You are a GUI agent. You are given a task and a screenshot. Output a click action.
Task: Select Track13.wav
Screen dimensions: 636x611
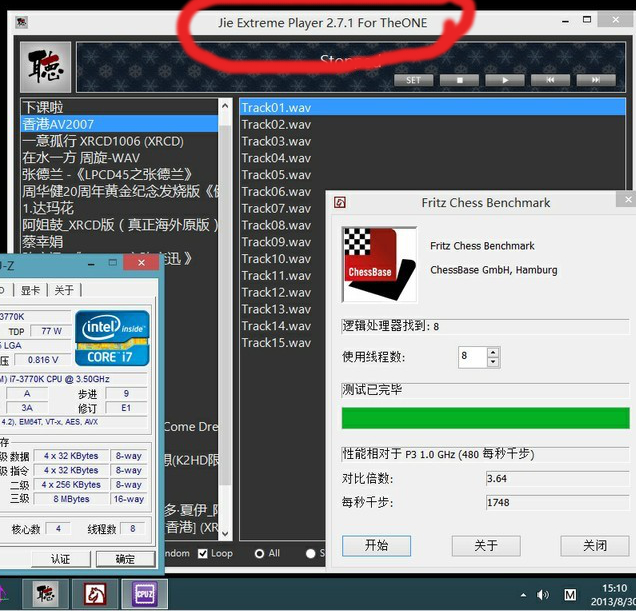tap(282, 309)
